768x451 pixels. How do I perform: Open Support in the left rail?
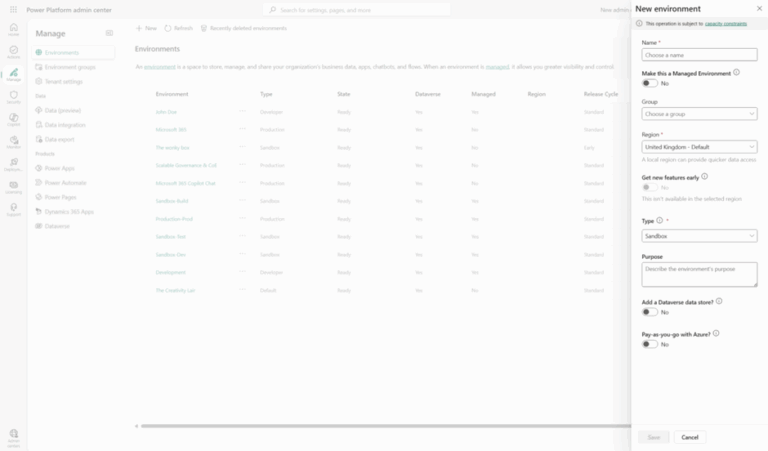coord(14,210)
